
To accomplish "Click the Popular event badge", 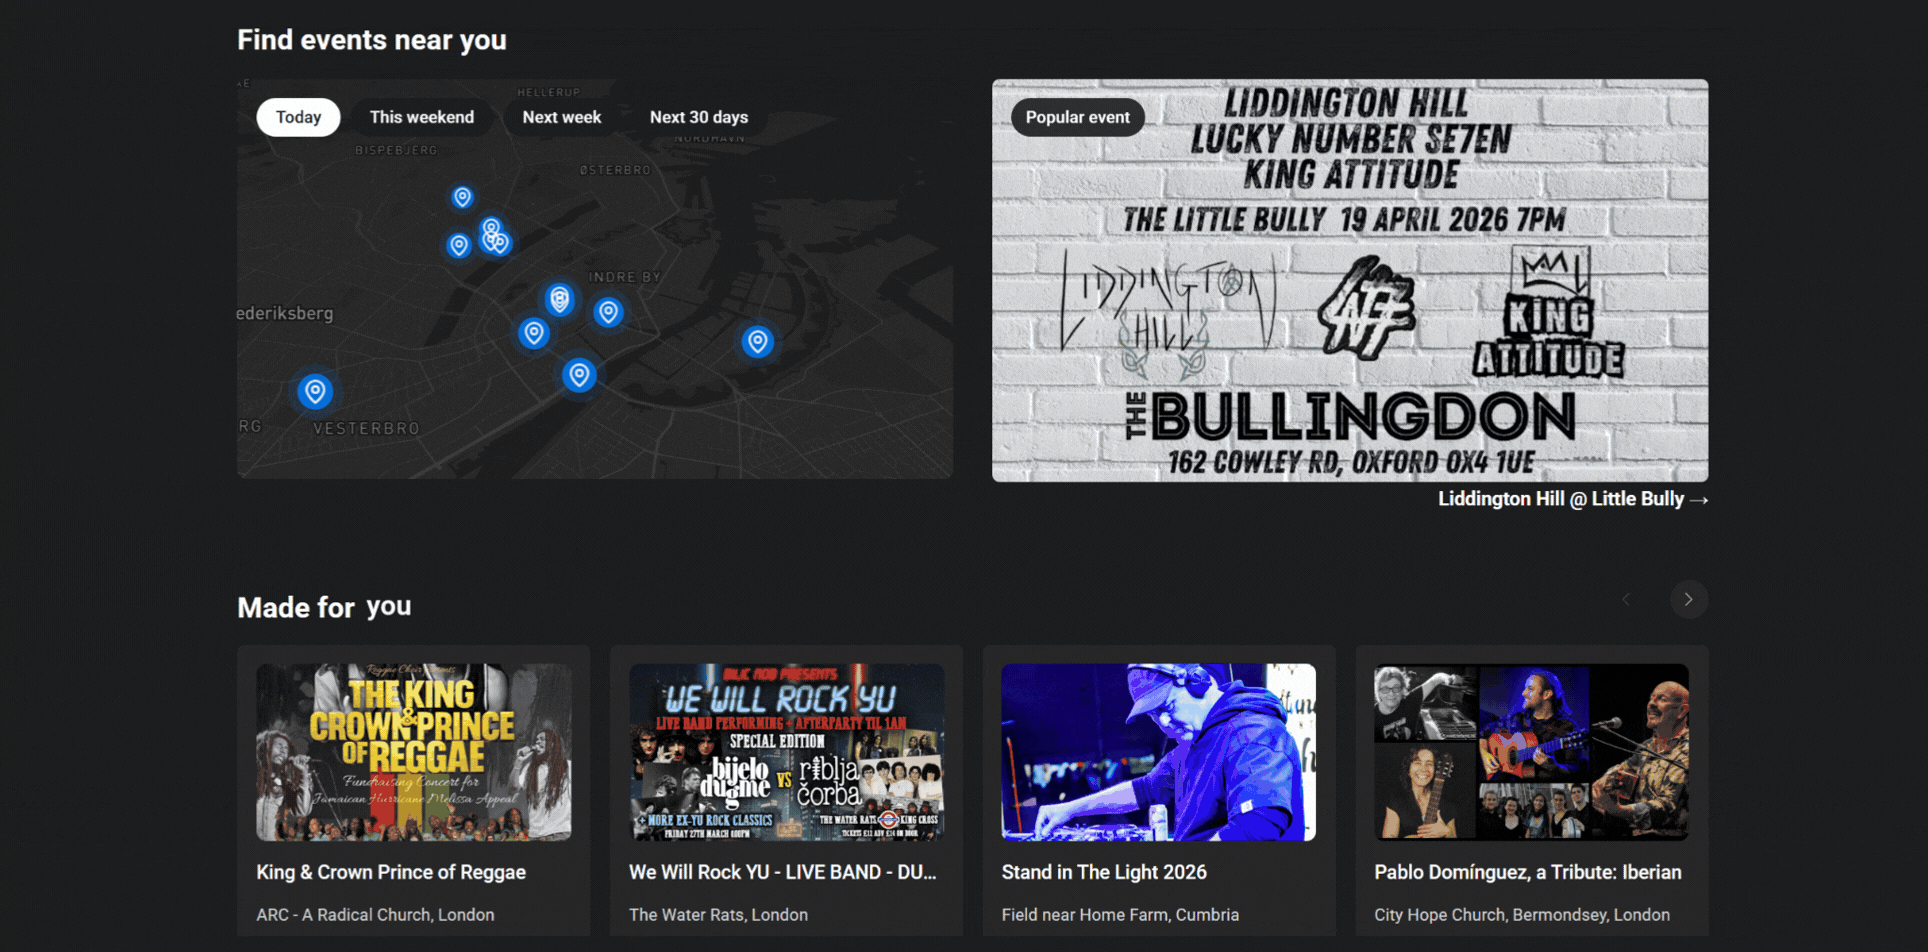I will [1077, 117].
